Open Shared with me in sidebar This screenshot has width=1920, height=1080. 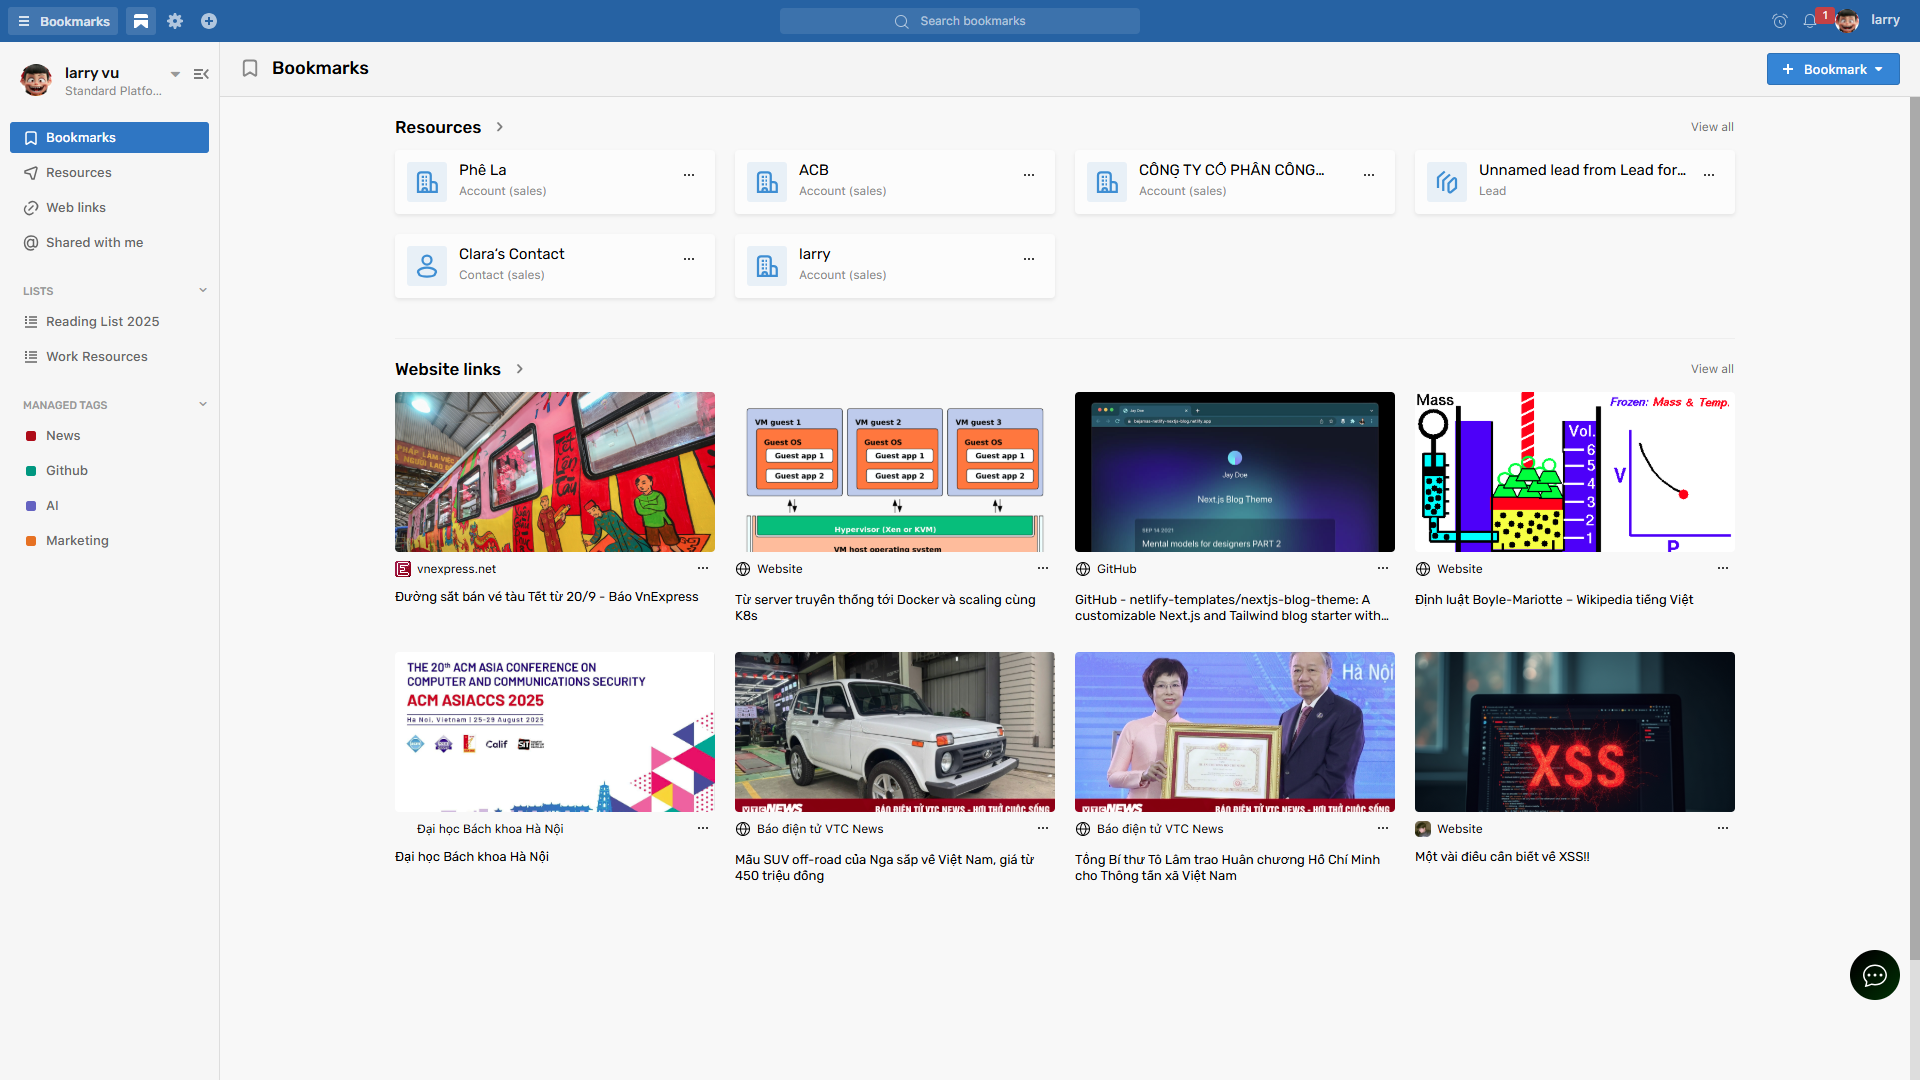[x=94, y=243]
